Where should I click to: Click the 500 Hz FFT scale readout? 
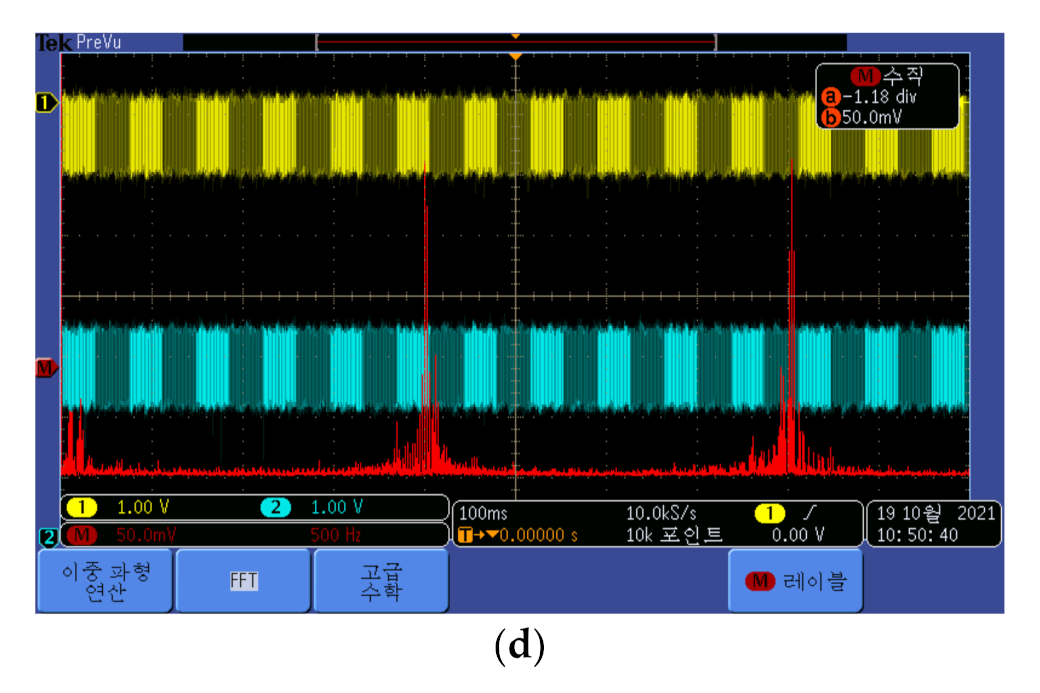(336, 535)
